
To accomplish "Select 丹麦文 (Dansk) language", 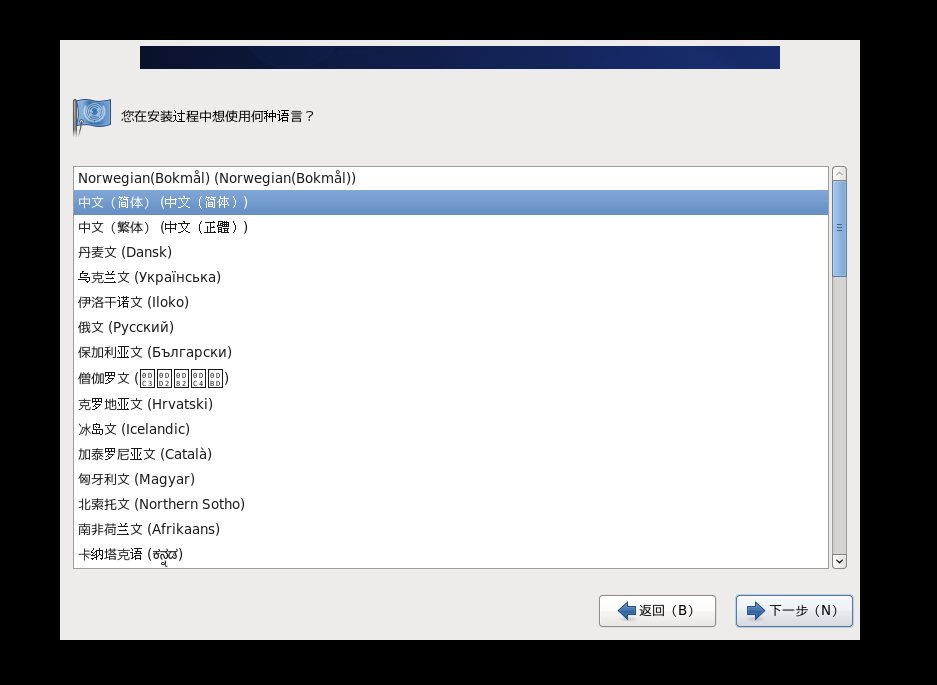I will pyautogui.click(x=451, y=252).
